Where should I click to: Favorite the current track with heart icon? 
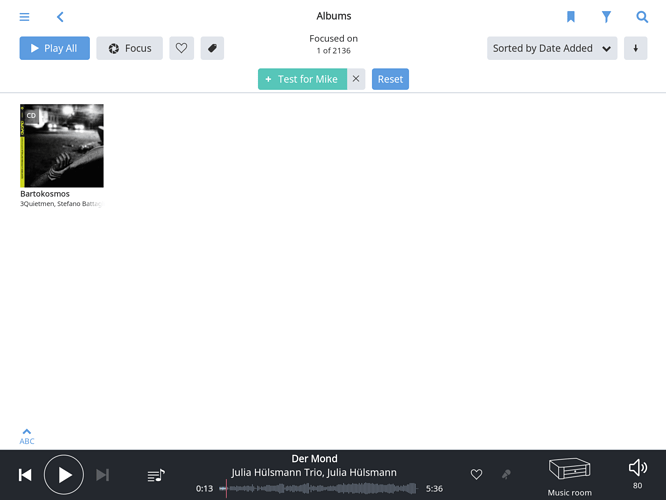tap(476, 474)
